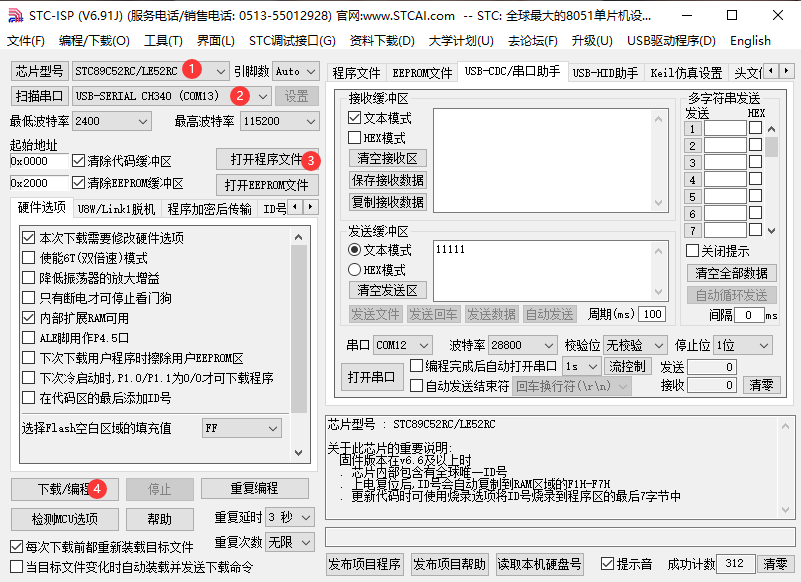Switch to the 程序文件 tab
Viewport: 801px width, 582px height.
tap(356, 73)
